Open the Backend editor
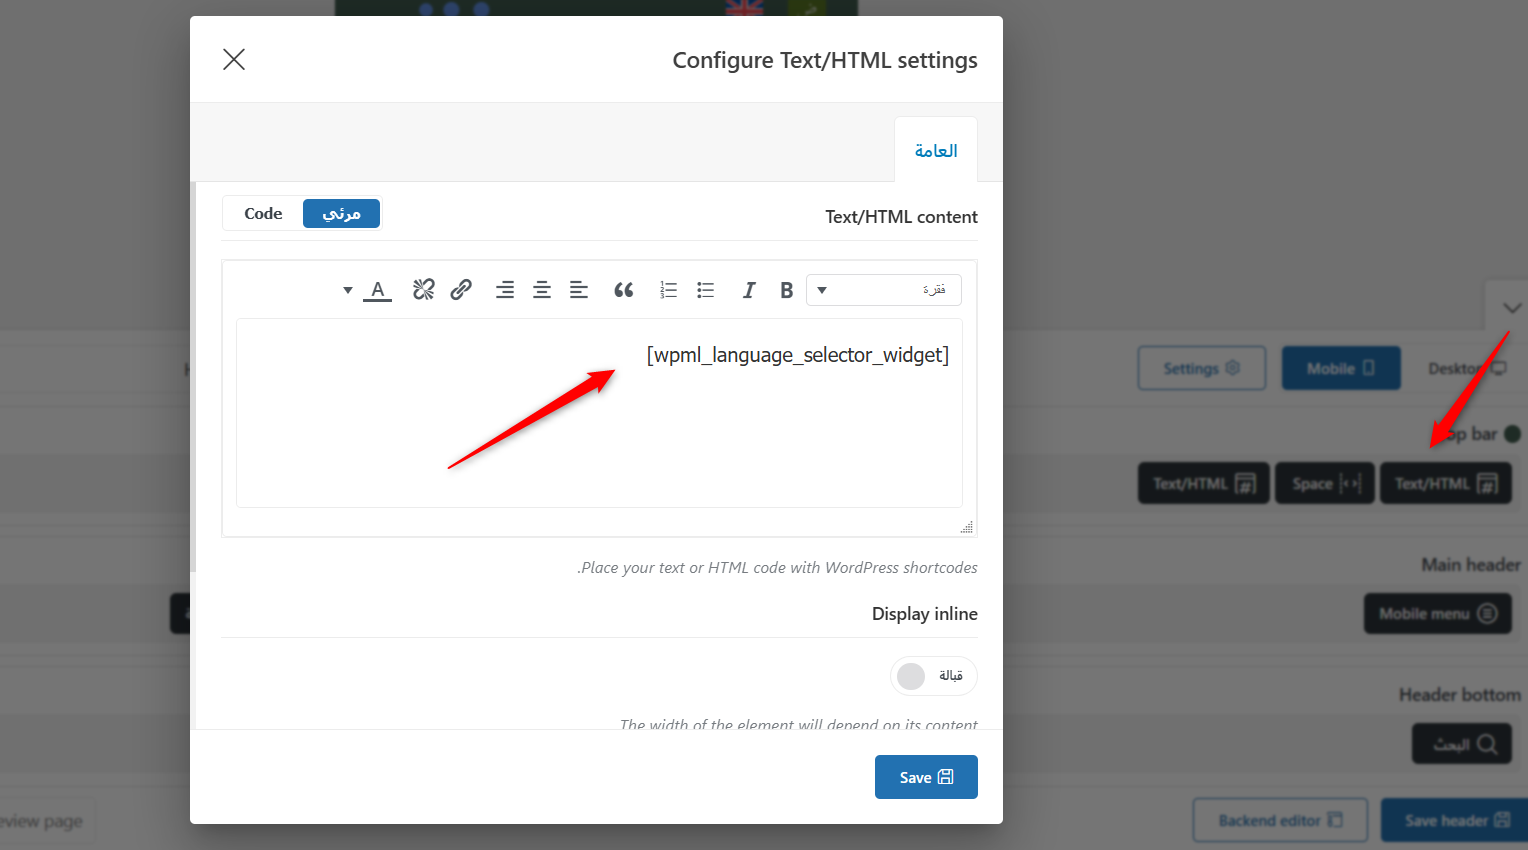 point(1280,820)
